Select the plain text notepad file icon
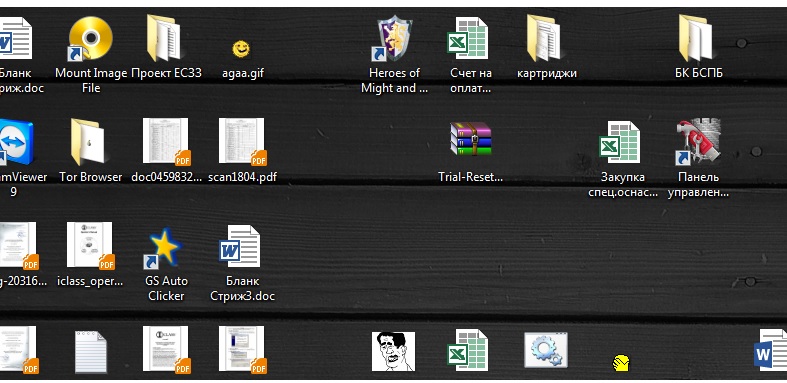 (91, 352)
